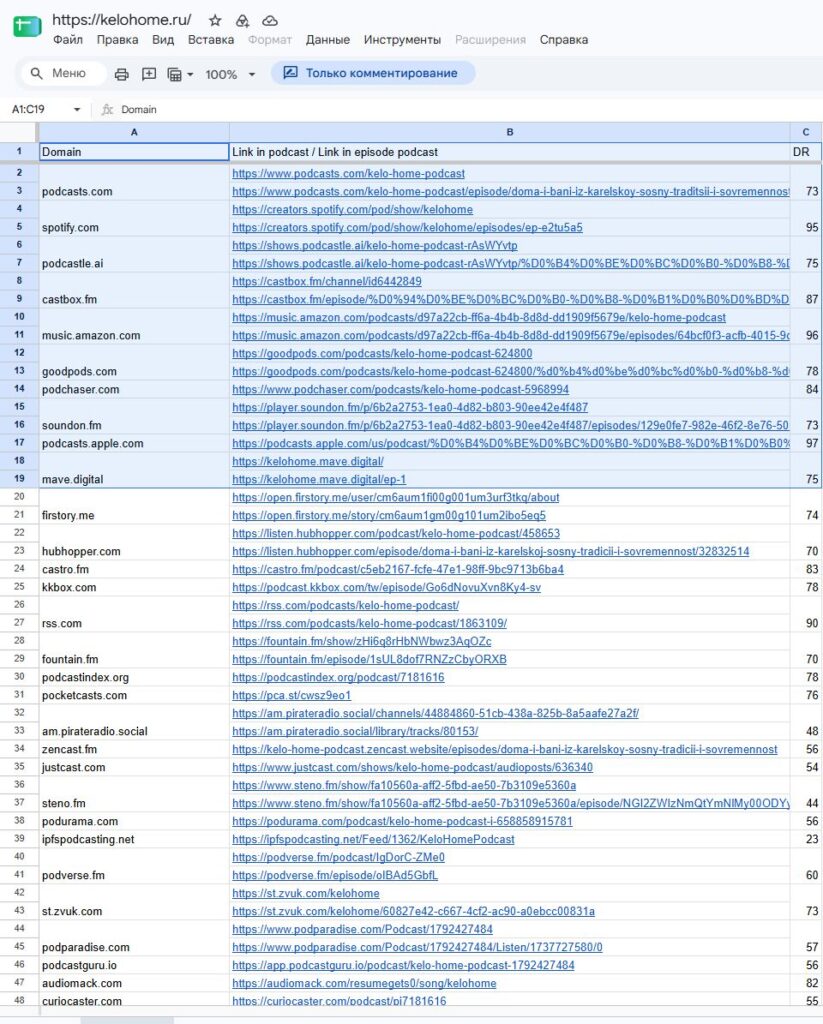Image resolution: width=823 pixels, height=1024 pixels.
Task: Click the magnifier icon in the Меню search
Action: click(x=37, y=73)
